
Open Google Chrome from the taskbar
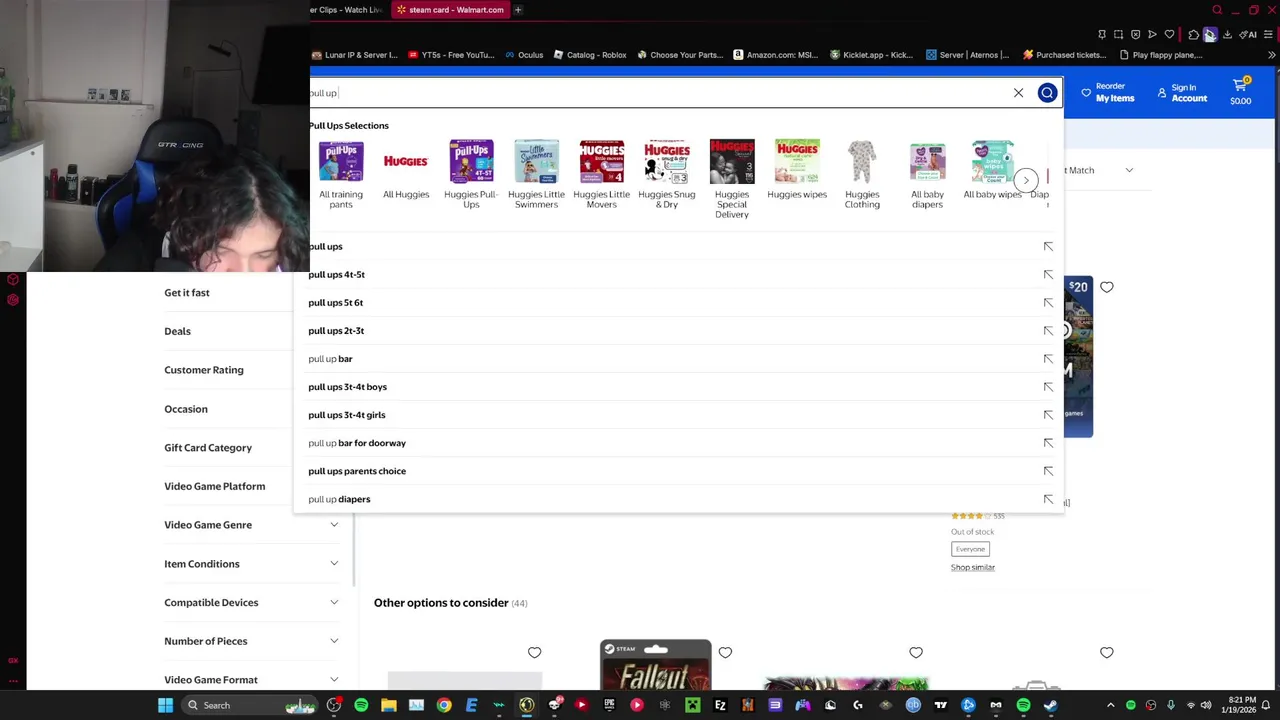[444, 705]
